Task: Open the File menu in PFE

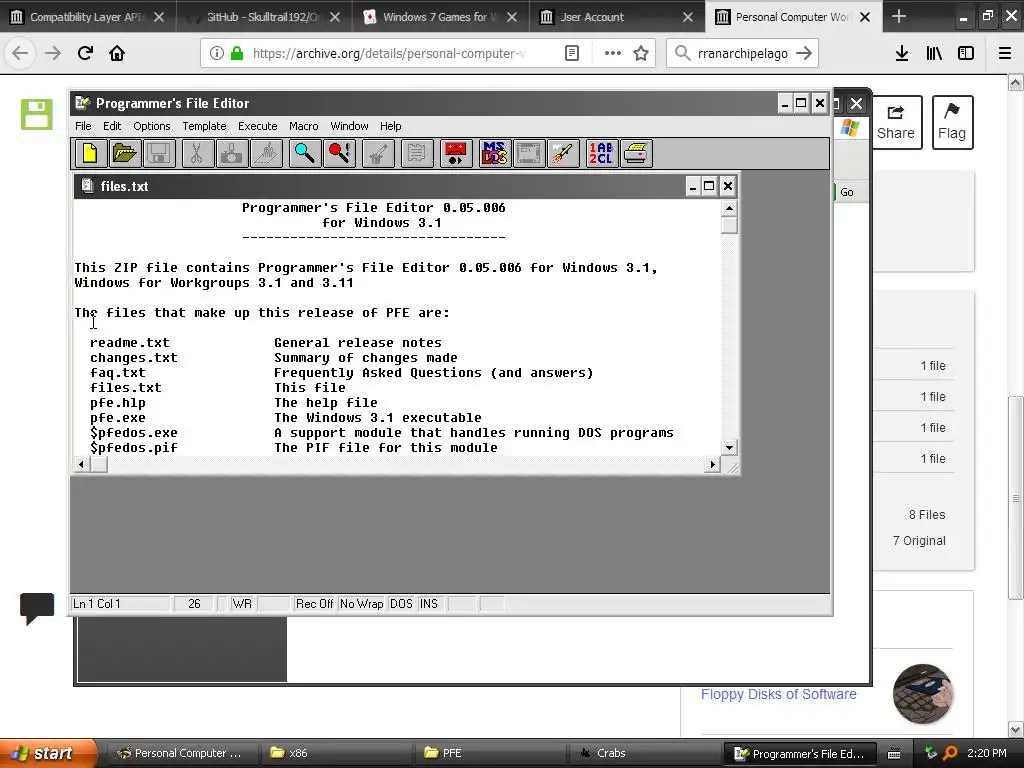Action: point(83,126)
